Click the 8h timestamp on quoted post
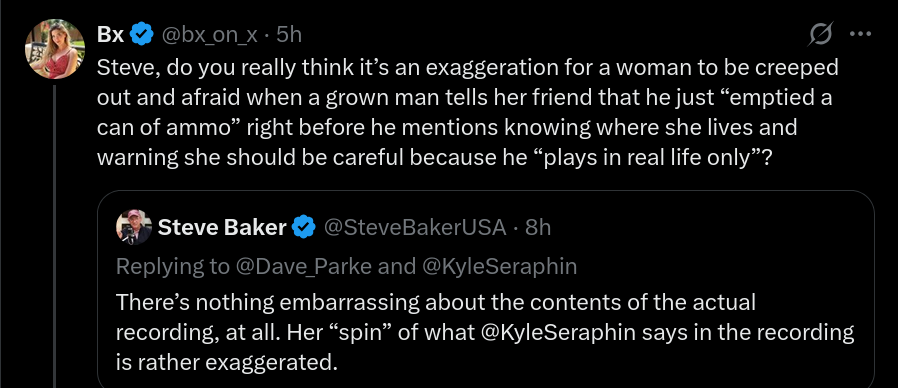This screenshot has height=388, width=898. [538, 228]
